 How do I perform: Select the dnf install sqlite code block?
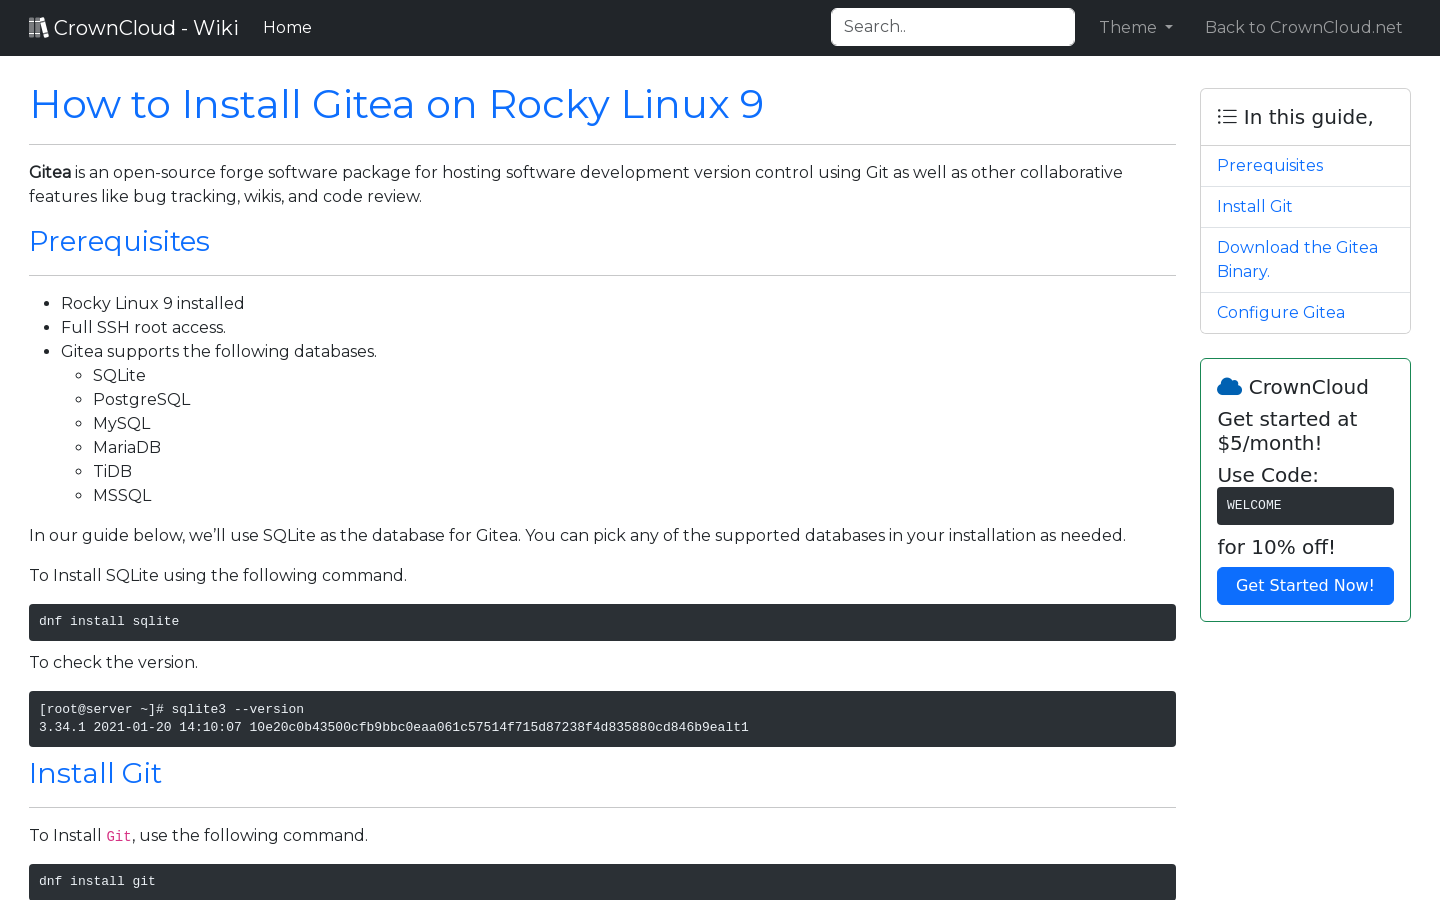pyautogui.click(x=602, y=621)
